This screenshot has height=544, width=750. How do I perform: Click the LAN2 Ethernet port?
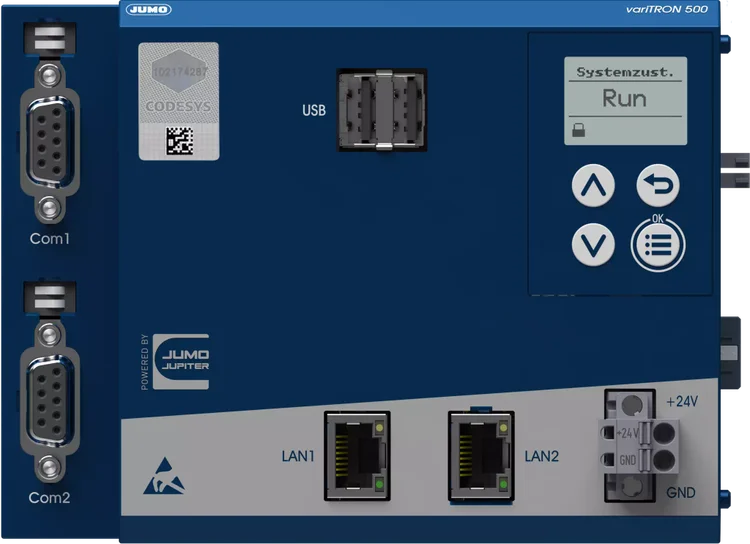coord(481,456)
